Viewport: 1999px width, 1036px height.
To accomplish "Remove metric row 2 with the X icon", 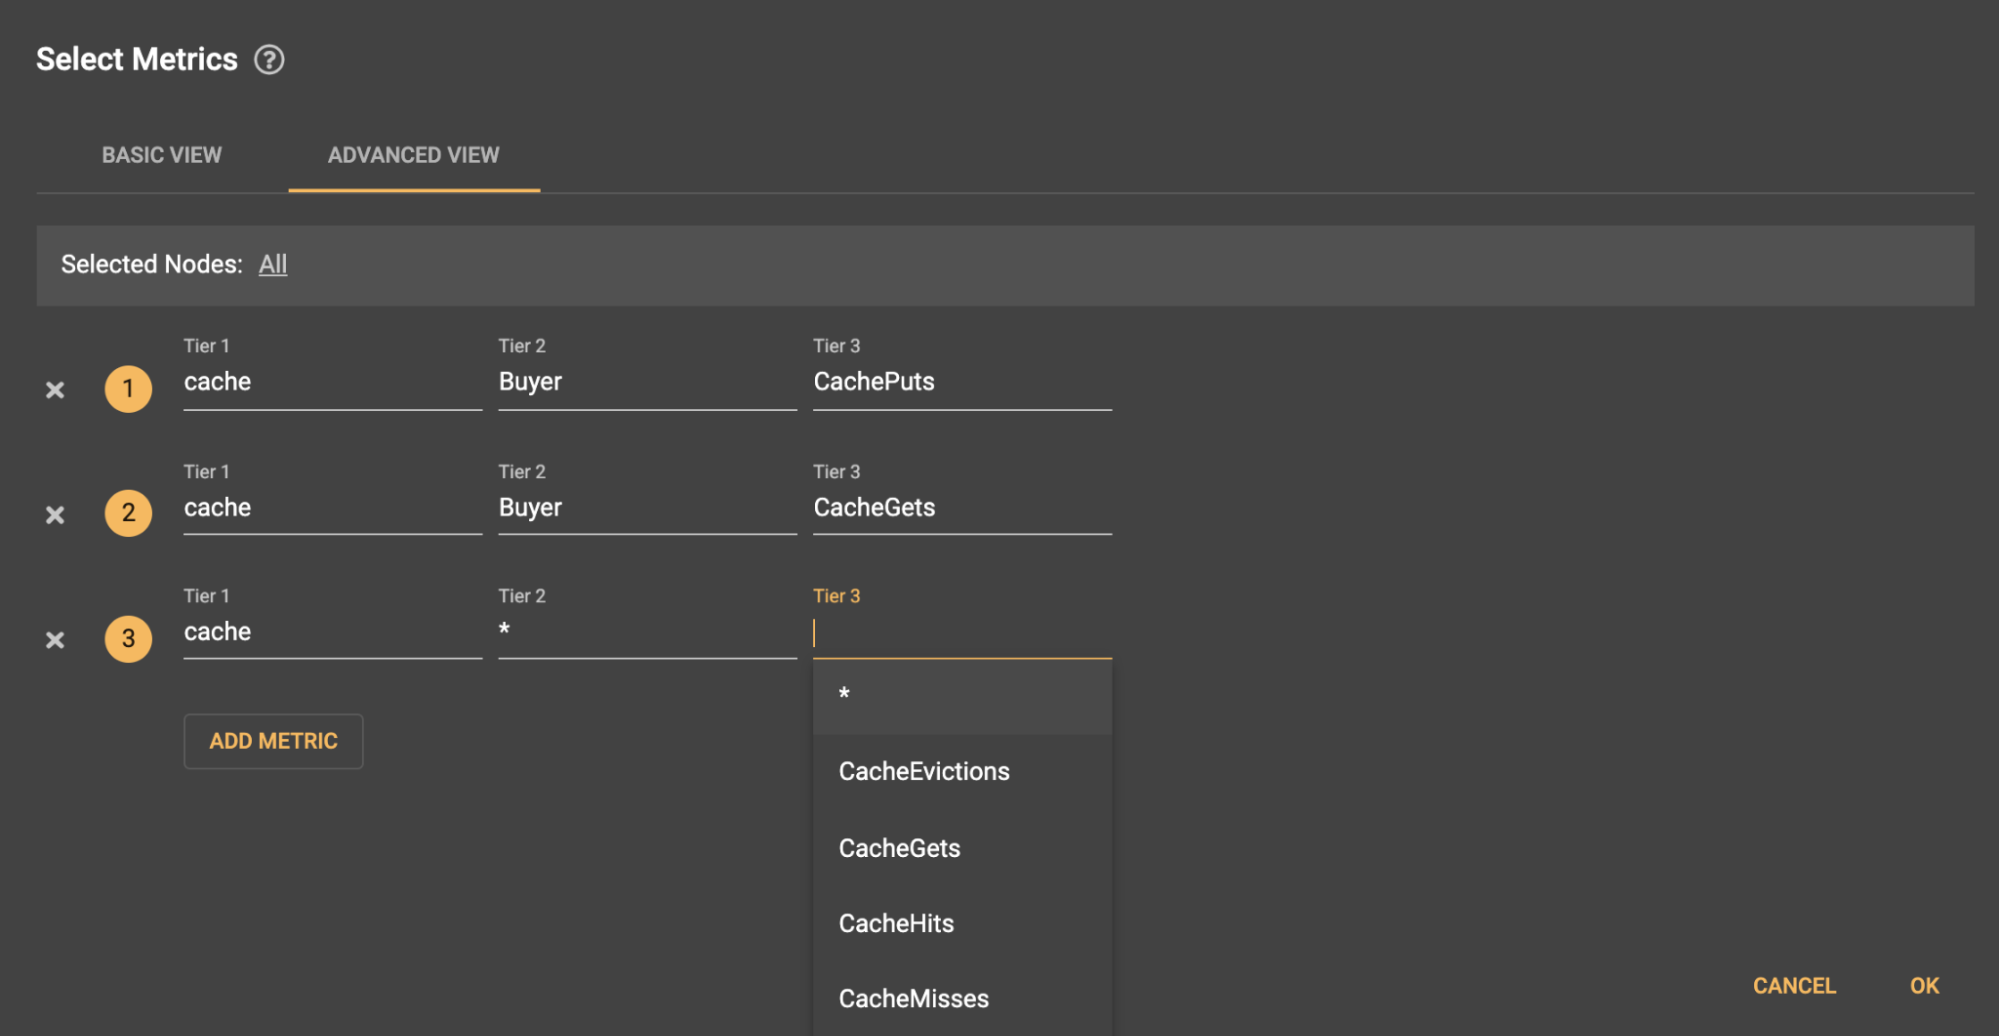I will click(x=55, y=515).
